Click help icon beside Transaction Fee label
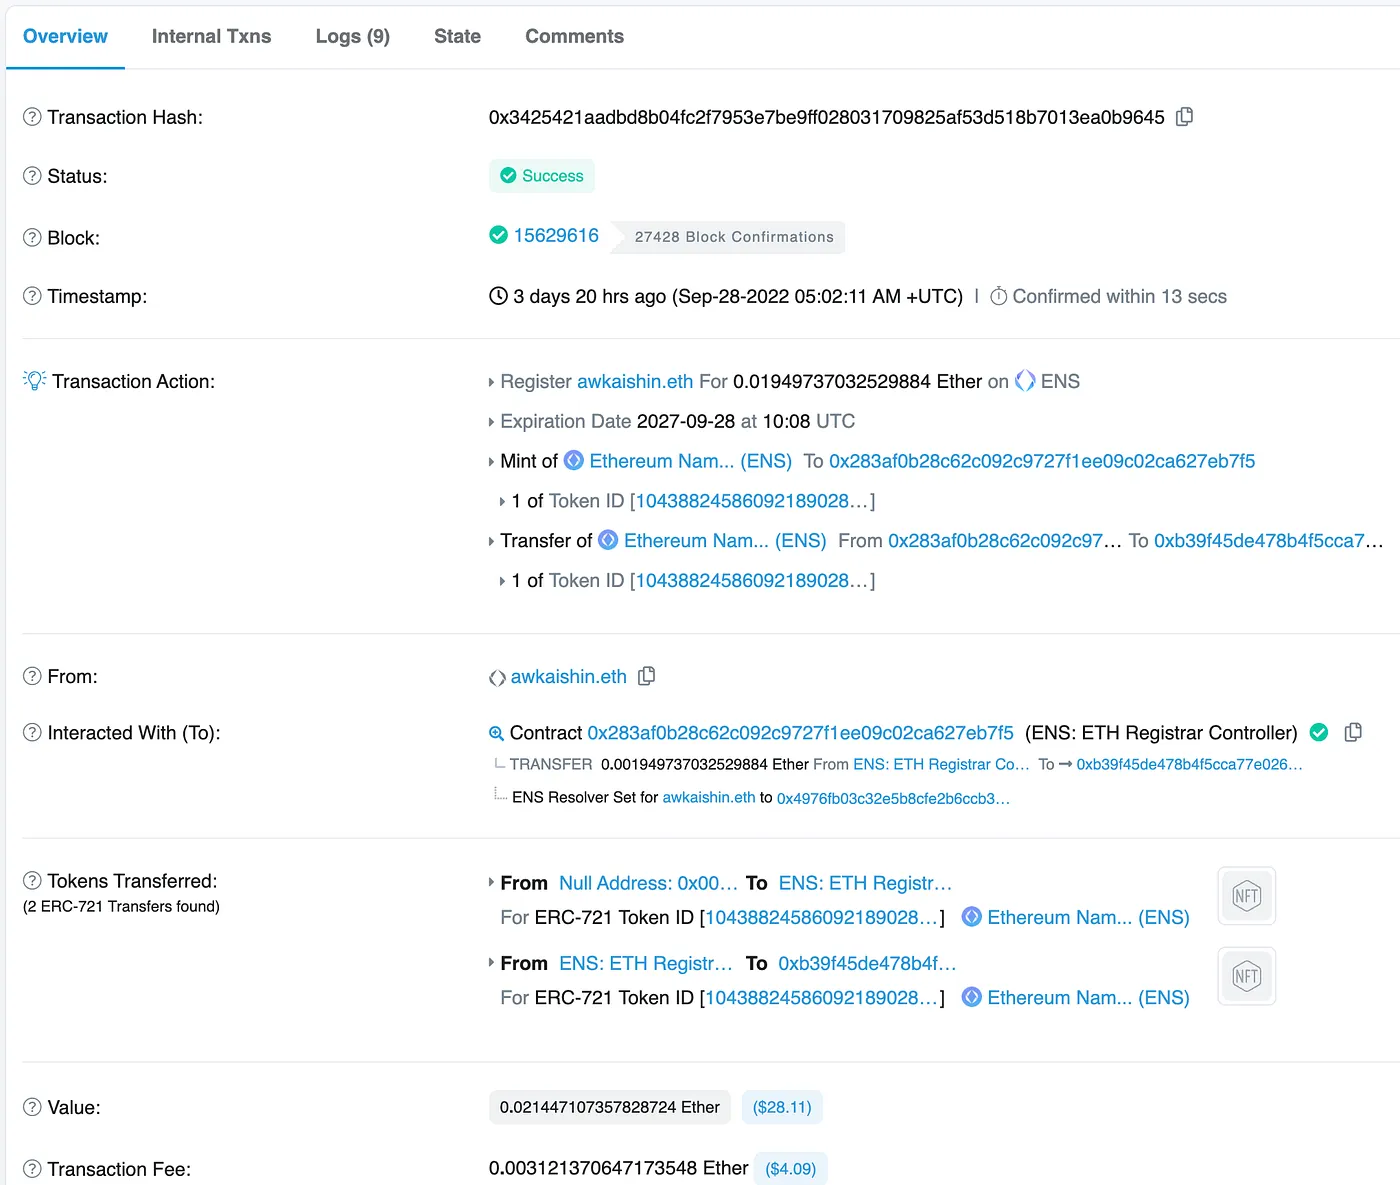1400x1185 pixels. pos(32,1169)
